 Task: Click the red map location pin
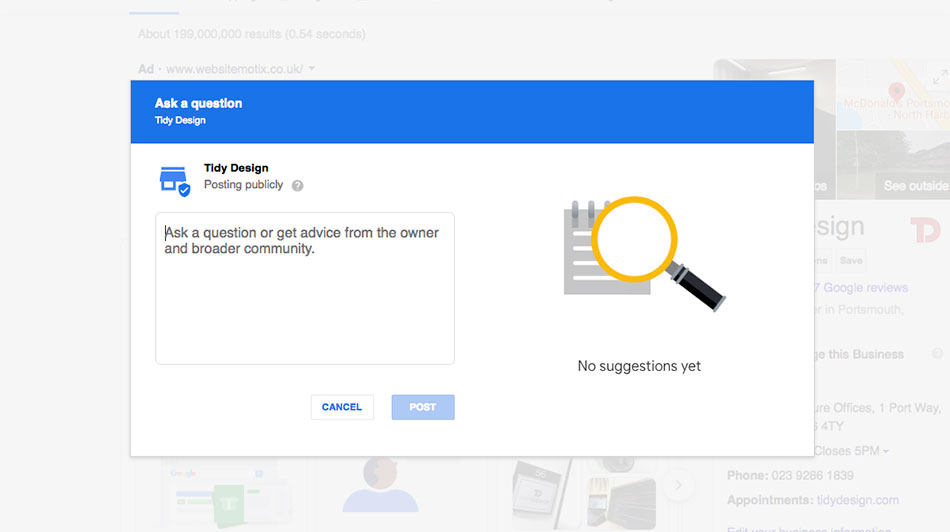tap(897, 92)
